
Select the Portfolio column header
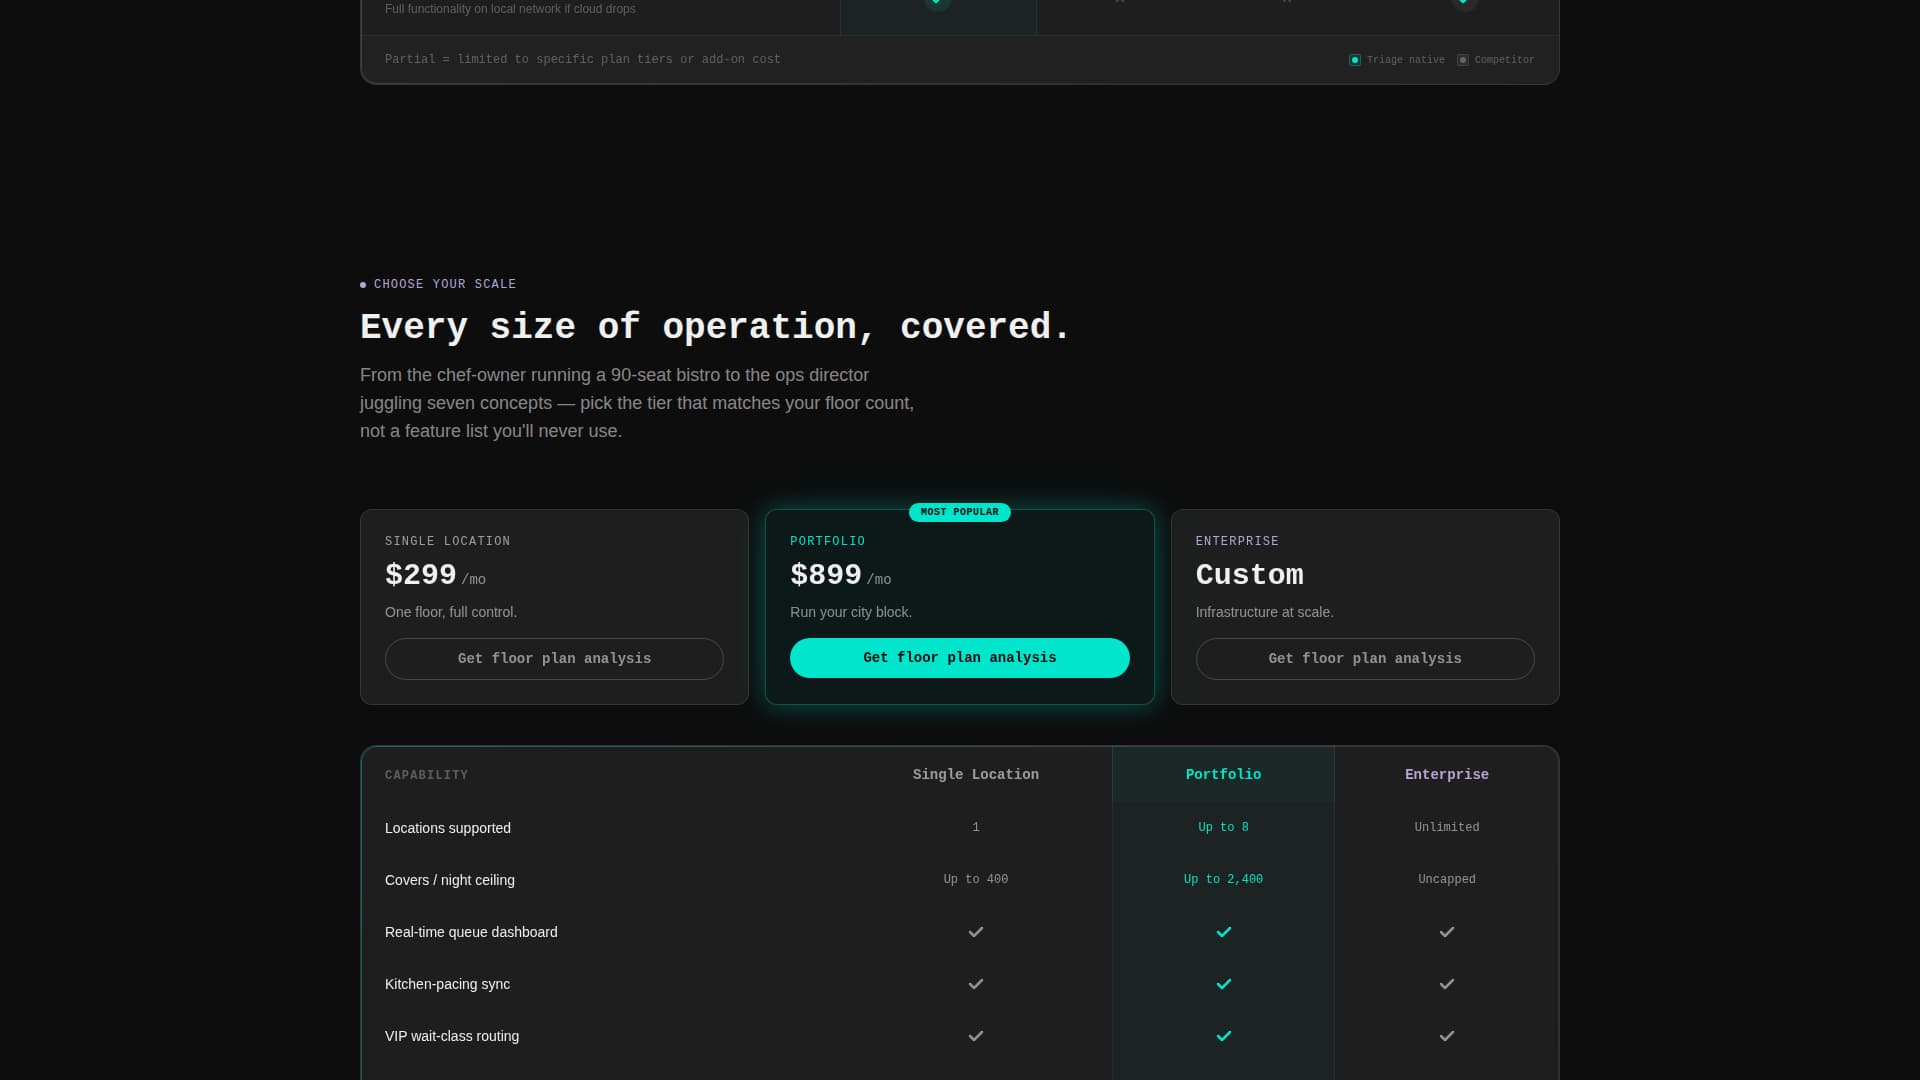coord(1223,775)
